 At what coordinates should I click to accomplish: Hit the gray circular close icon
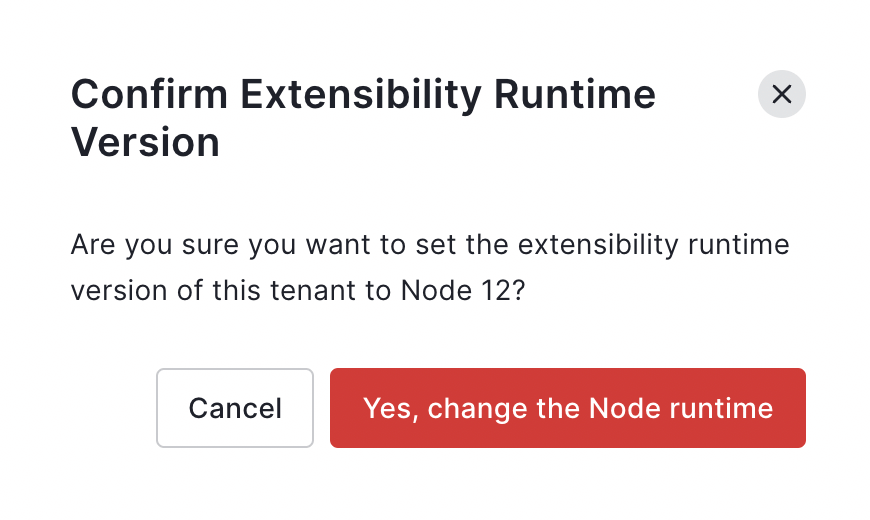pos(782,94)
